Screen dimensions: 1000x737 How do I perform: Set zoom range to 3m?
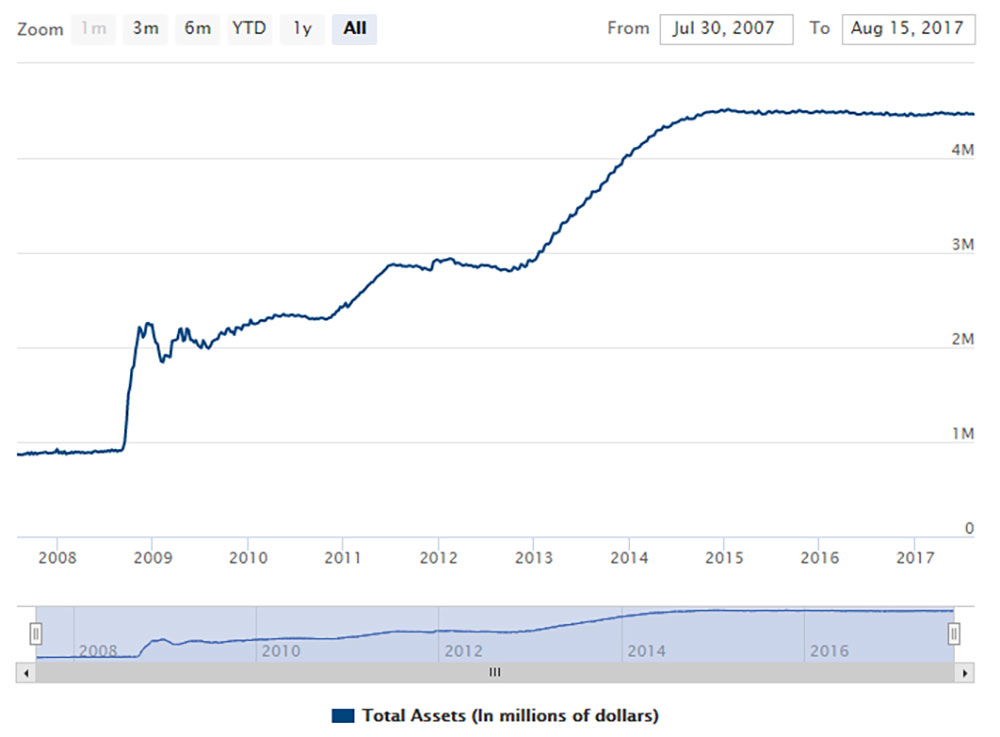point(145,29)
